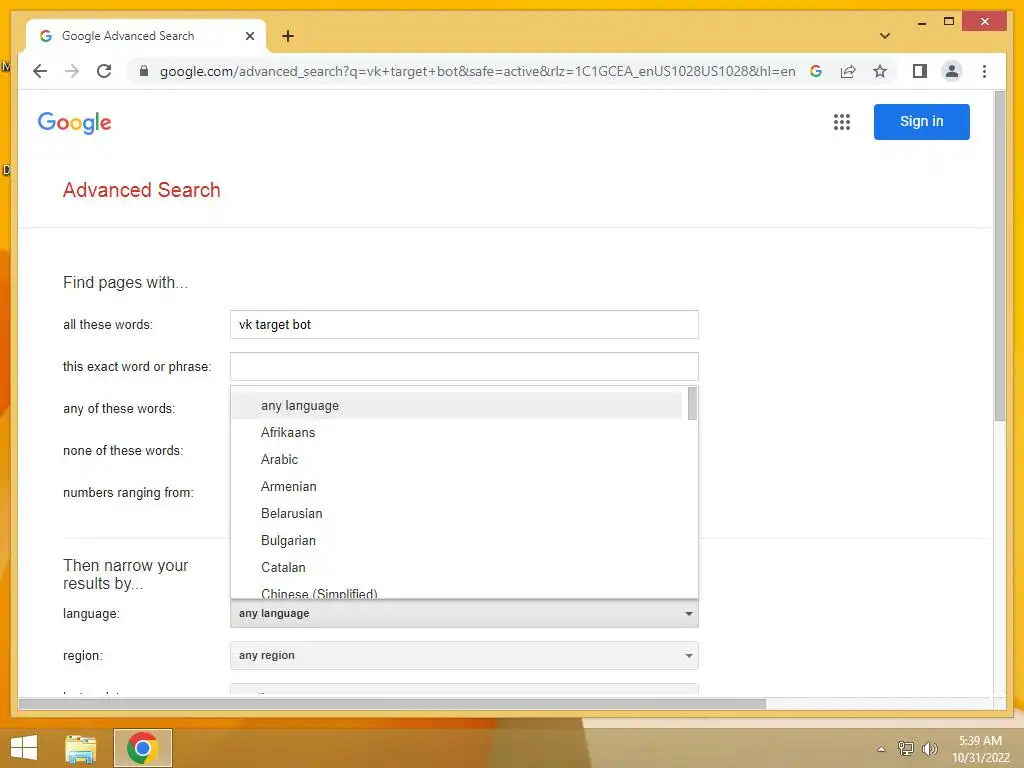
Task: Click the language list scrollbar thumb
Action: pos(692,404)
